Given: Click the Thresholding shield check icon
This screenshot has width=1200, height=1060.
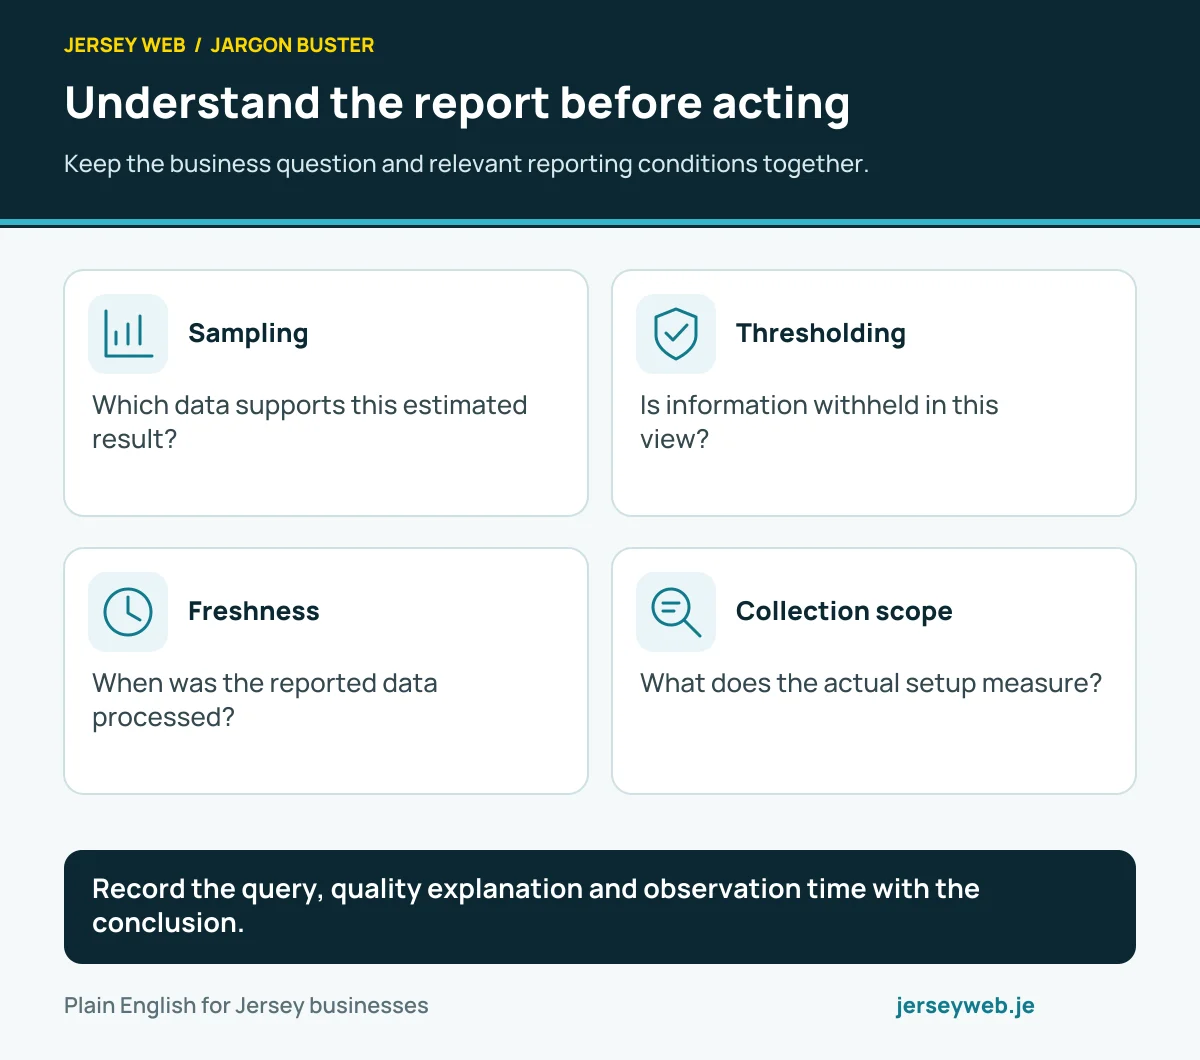Looking at the screenshot, I should tap(676, 334).
